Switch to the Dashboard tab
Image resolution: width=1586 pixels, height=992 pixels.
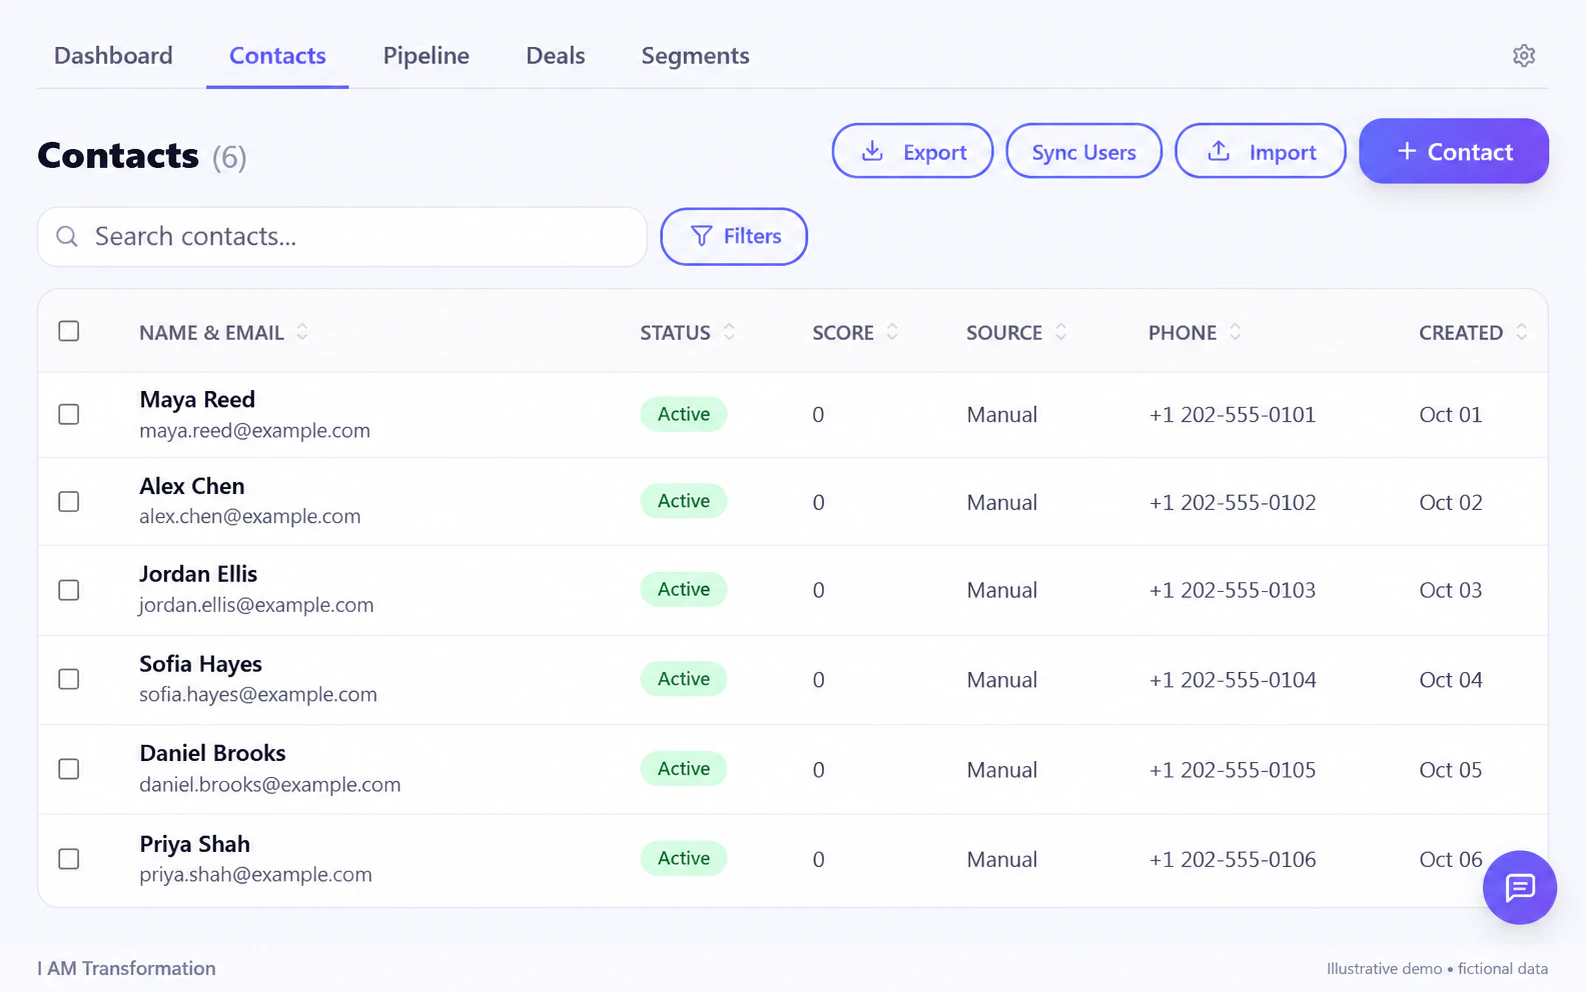(113, 56)
